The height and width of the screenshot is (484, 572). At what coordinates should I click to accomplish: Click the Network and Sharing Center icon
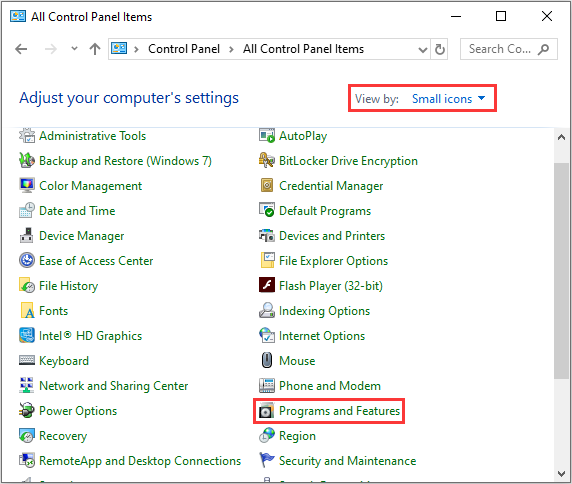coord(27,386)
